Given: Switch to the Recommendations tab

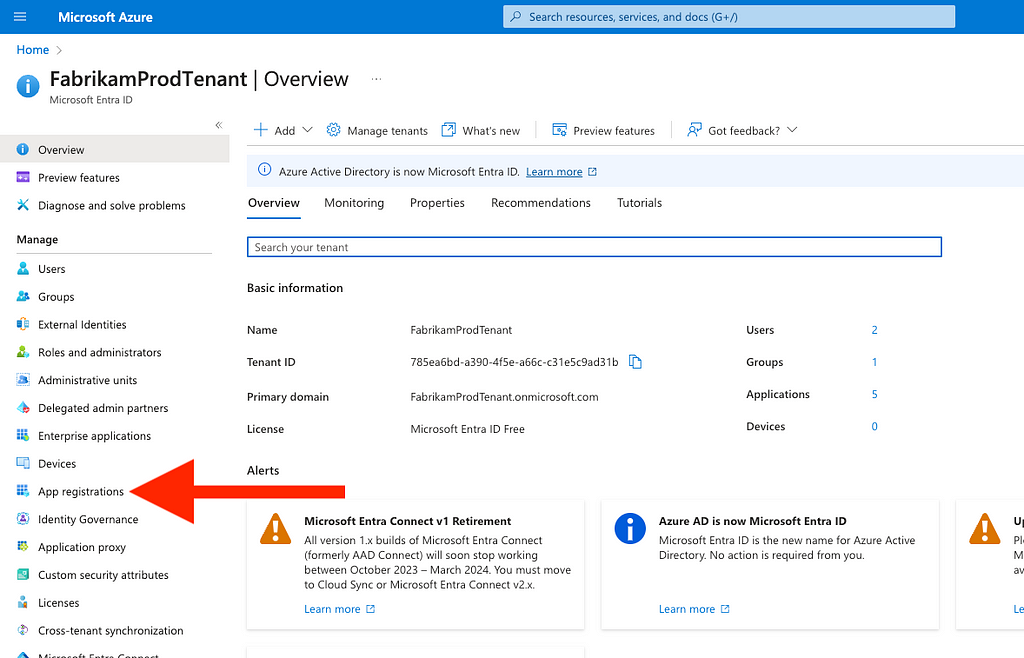Looking at the screenshot, I should (541, 203).
